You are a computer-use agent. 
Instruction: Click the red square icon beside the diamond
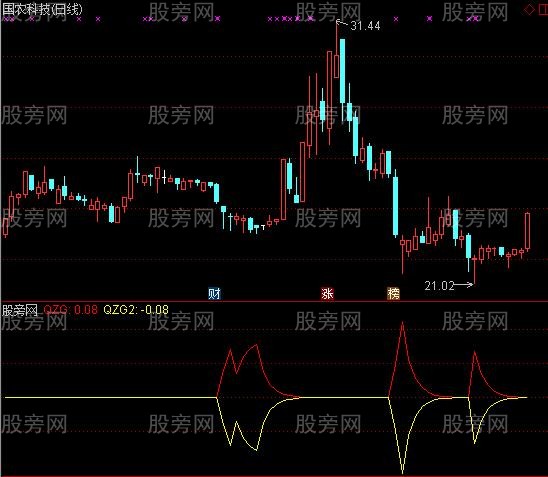[x=543, y=10]
